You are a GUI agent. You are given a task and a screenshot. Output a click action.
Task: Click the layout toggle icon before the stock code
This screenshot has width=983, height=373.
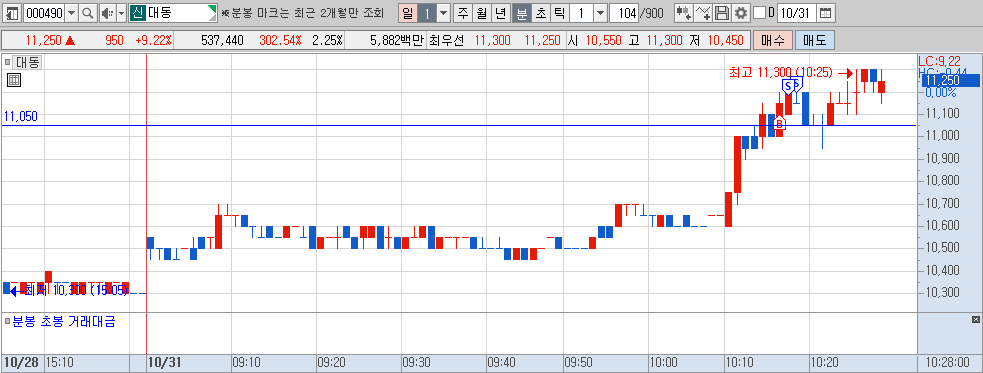tap(13, 13)
